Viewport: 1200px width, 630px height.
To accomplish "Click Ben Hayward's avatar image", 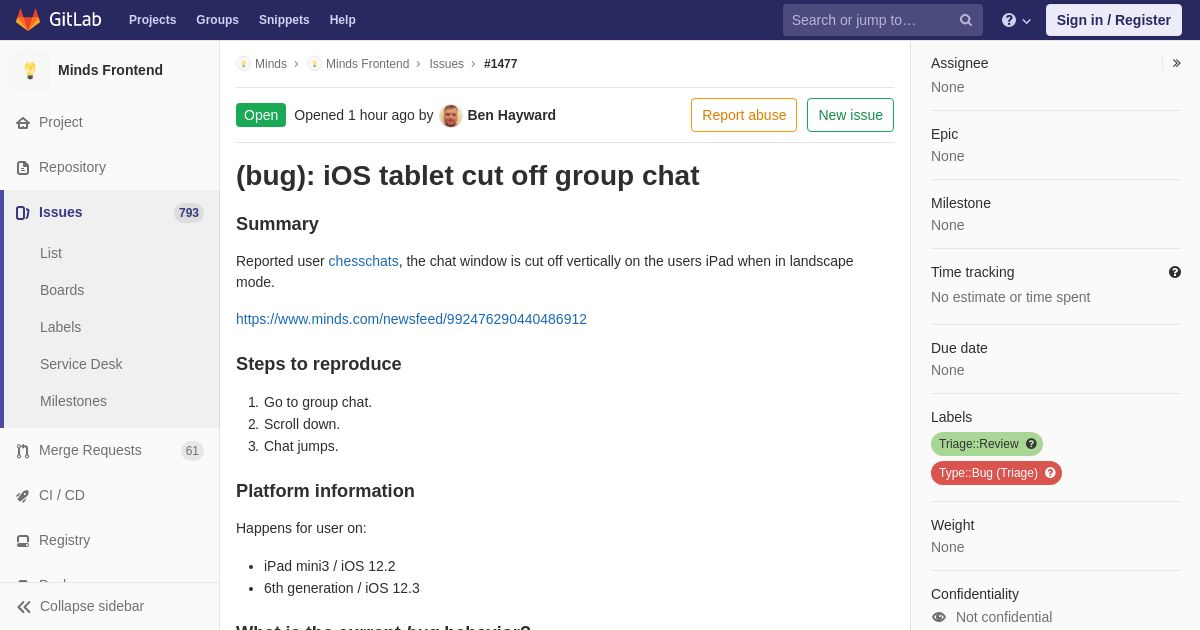I will [451, 115].
